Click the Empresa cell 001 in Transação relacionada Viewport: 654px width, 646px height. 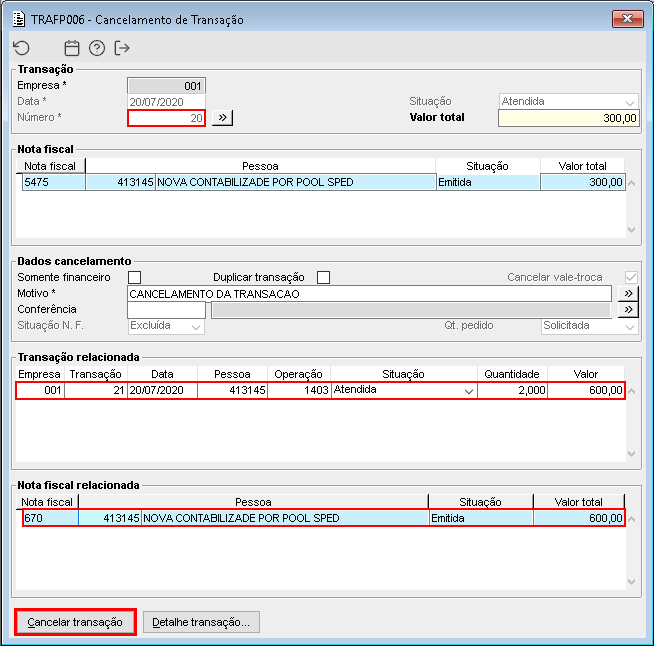[x=40, y=390]
